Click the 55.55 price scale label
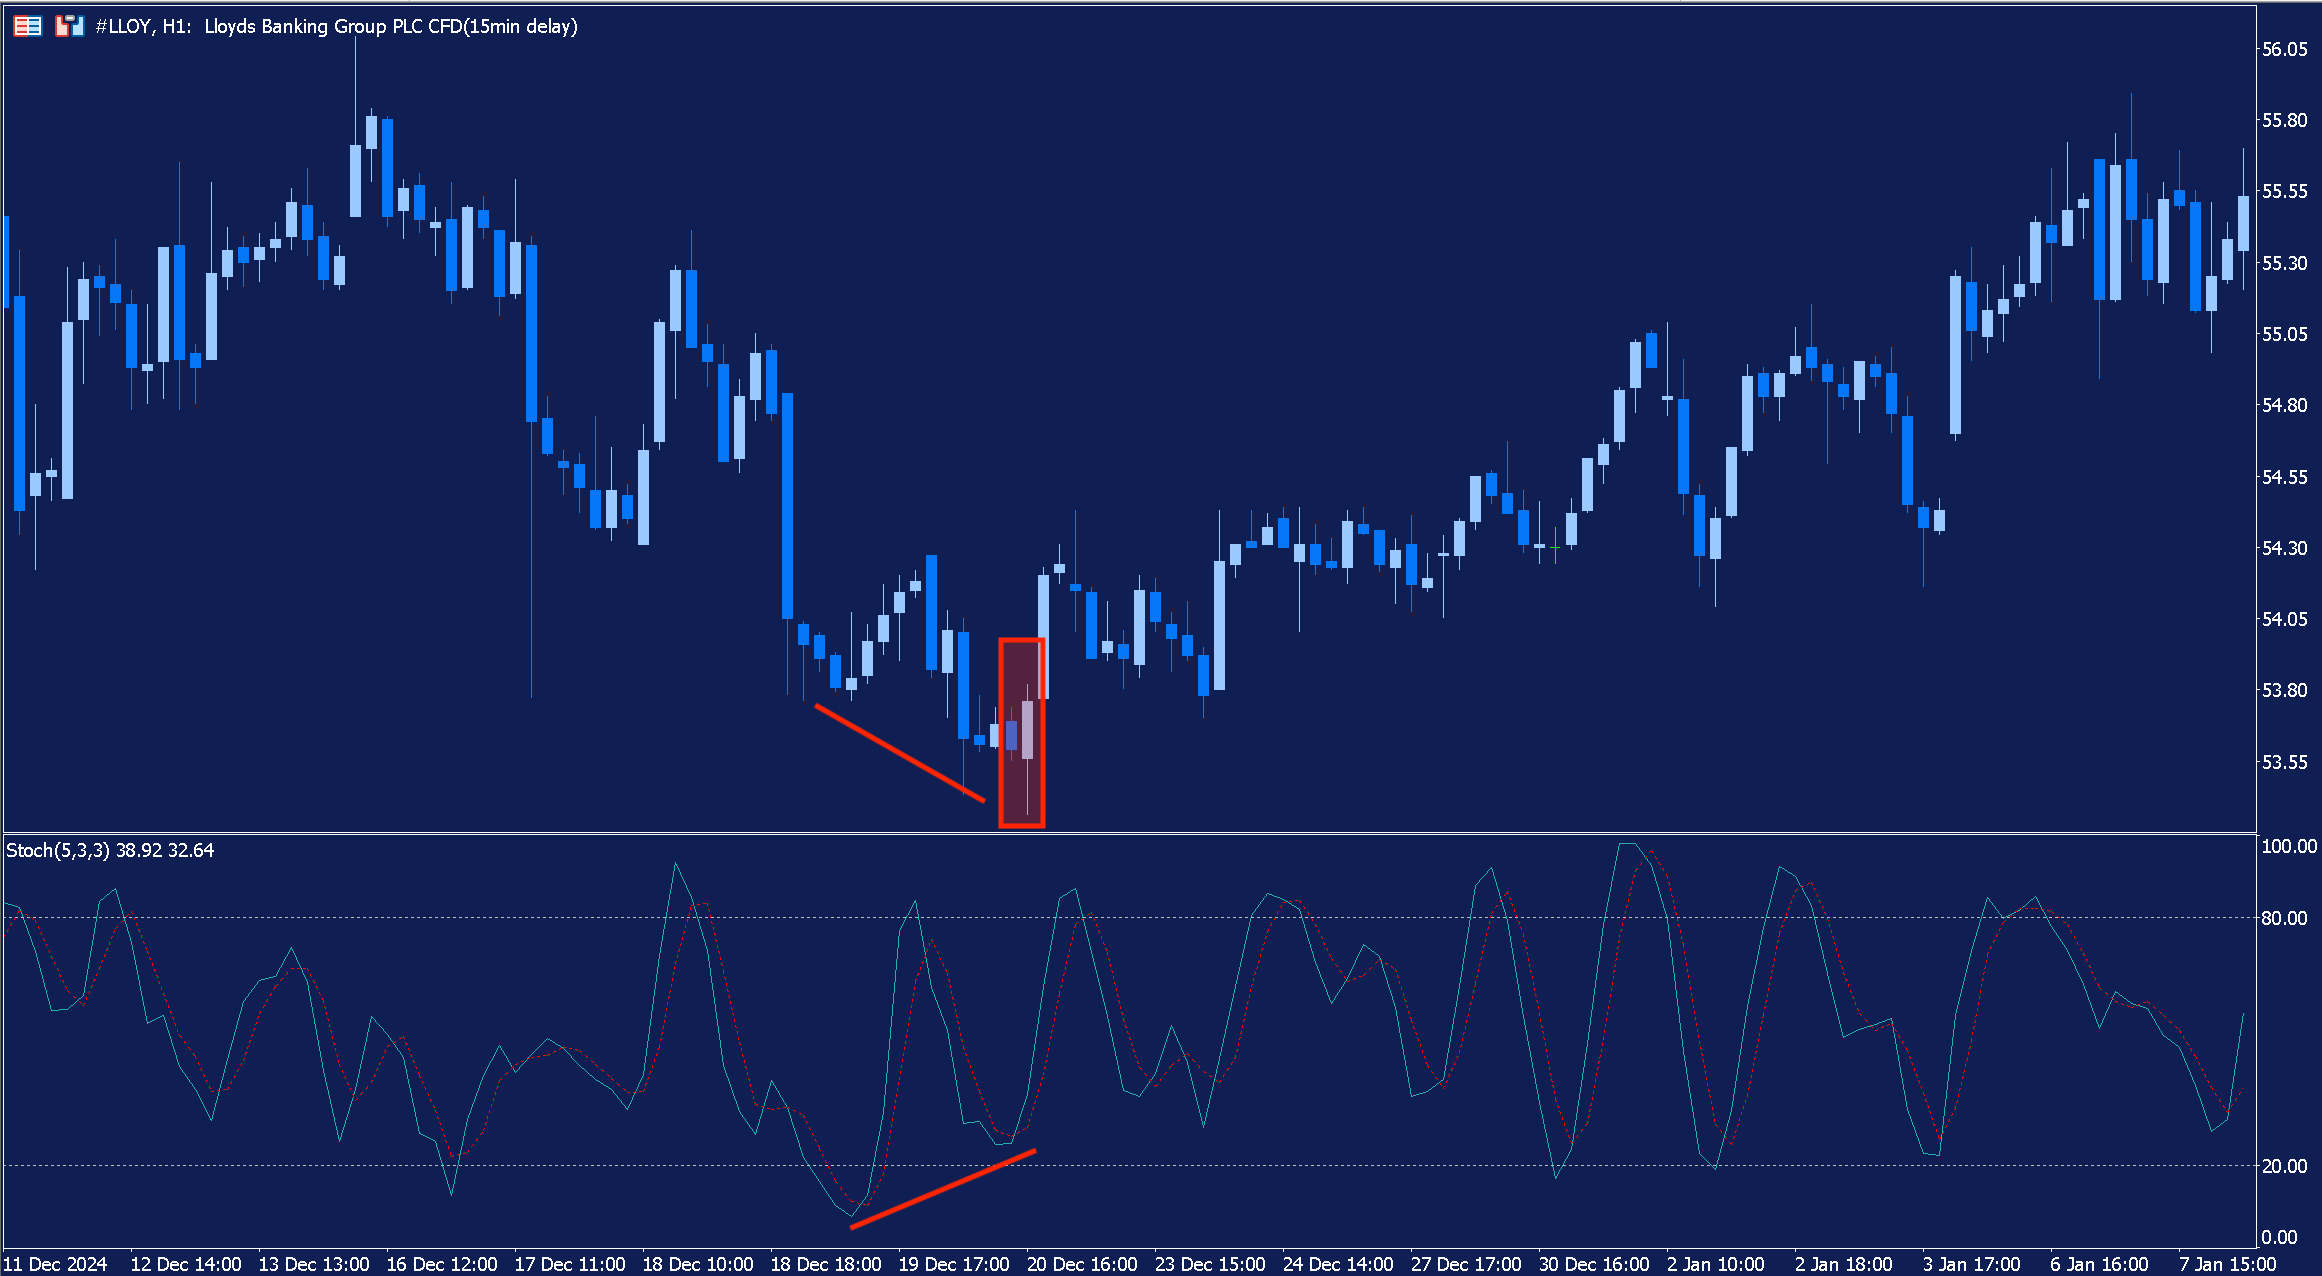Screen dimensions: 2322x1276 tap(2285, 191)
